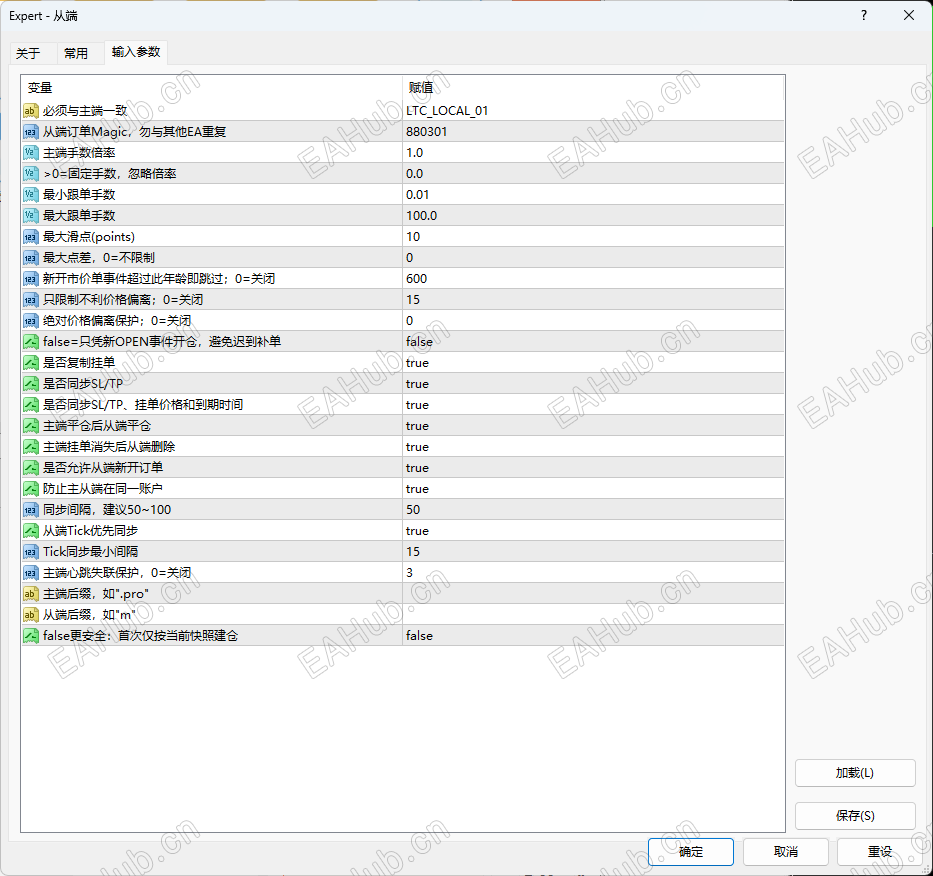This screenshot has width=933, height=876.
Task: Select the 最大滑点(points) row label
Action: point(89,237)
